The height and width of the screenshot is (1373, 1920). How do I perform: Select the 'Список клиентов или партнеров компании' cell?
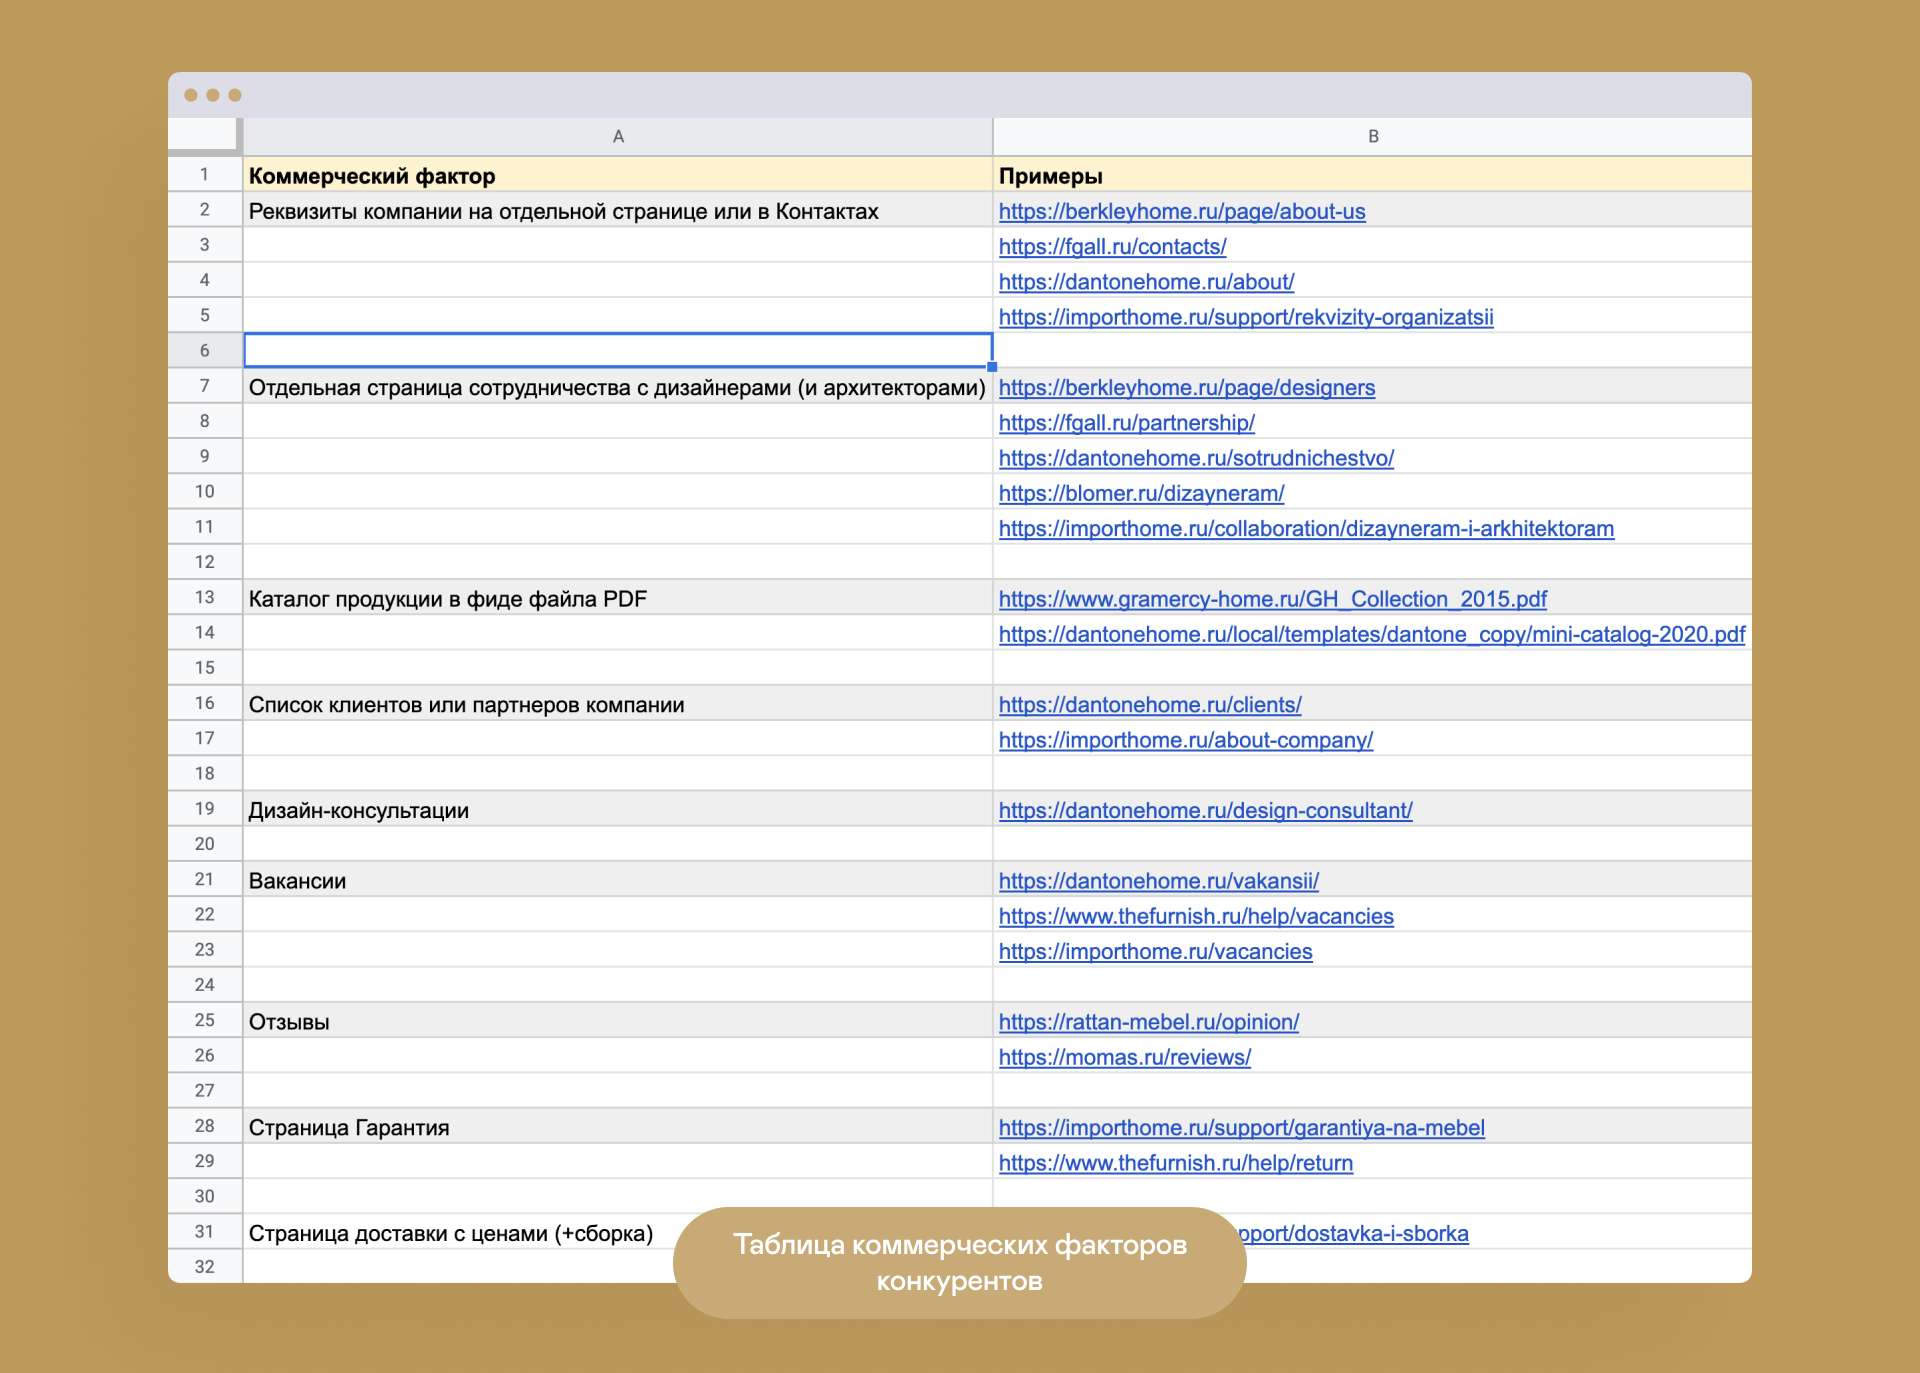[x=618, y=705]
